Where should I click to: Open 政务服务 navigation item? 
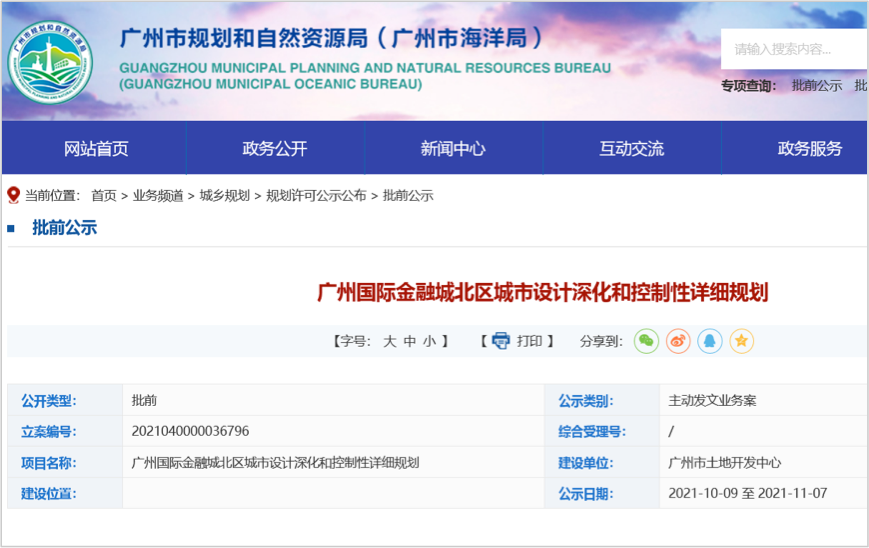pyautogui.click(x=810, y=149)
